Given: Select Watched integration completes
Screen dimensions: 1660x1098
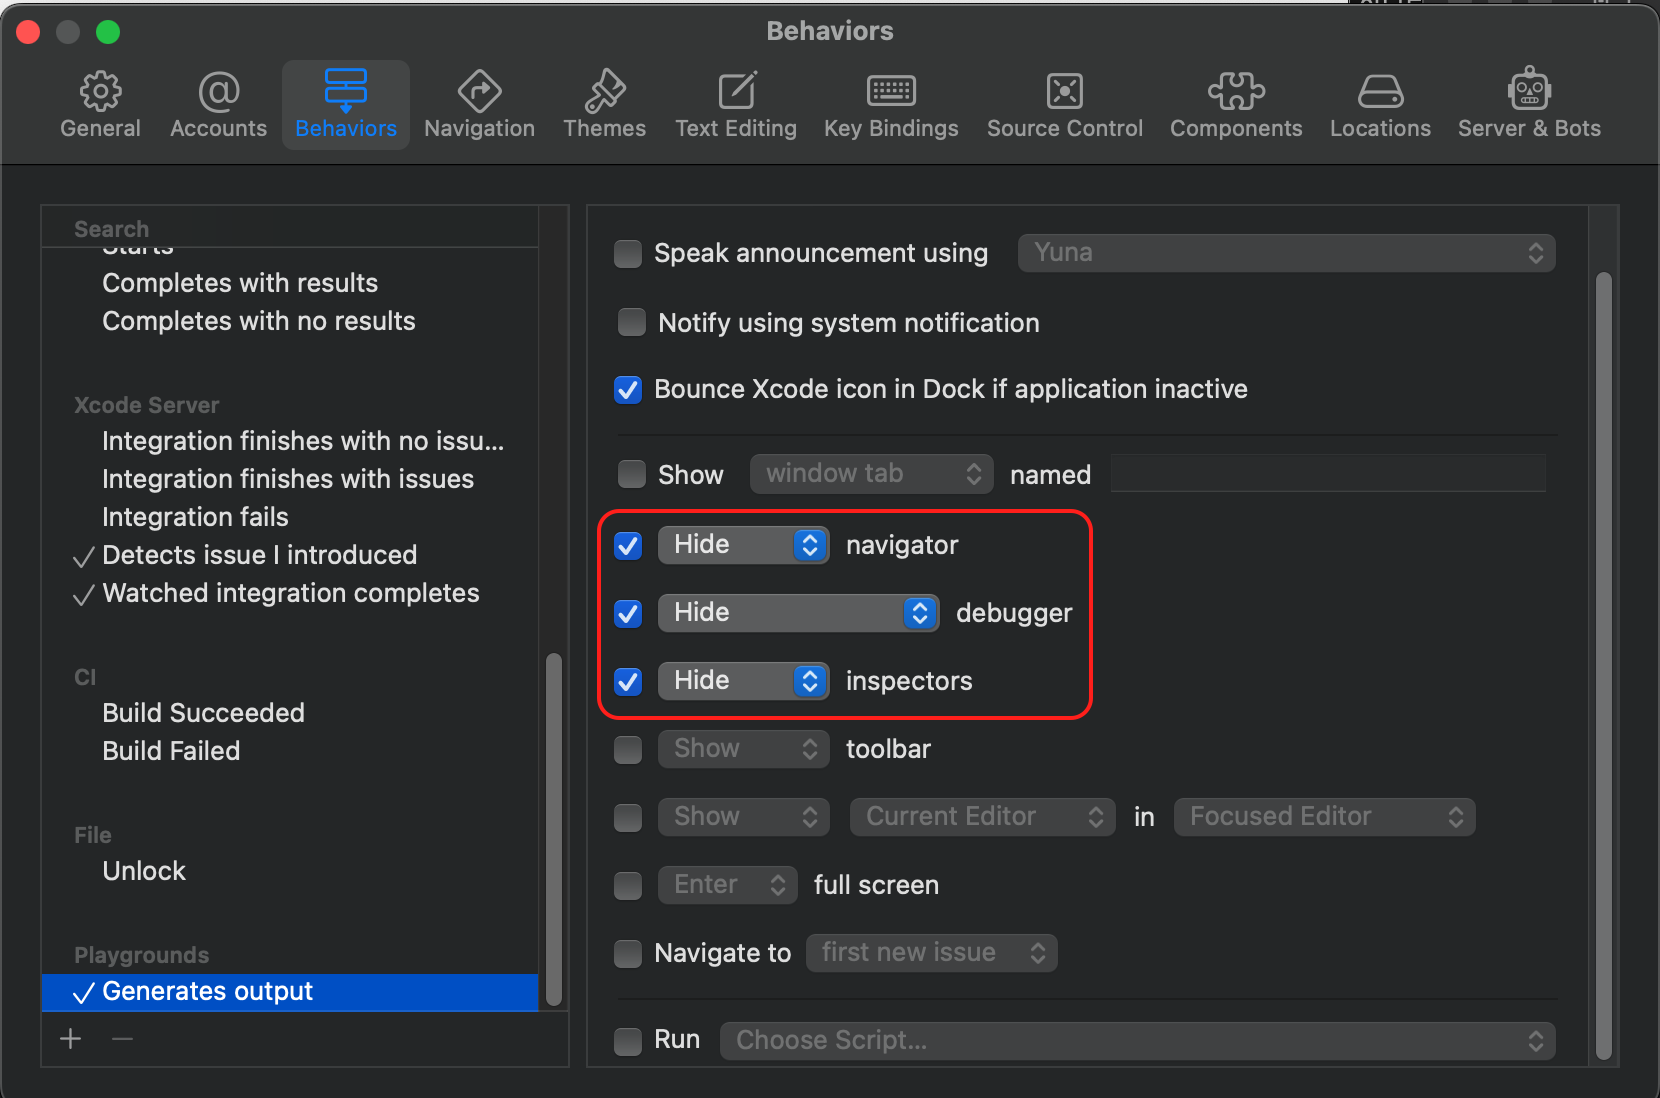Looking at the screenshot, I should 291,593.
